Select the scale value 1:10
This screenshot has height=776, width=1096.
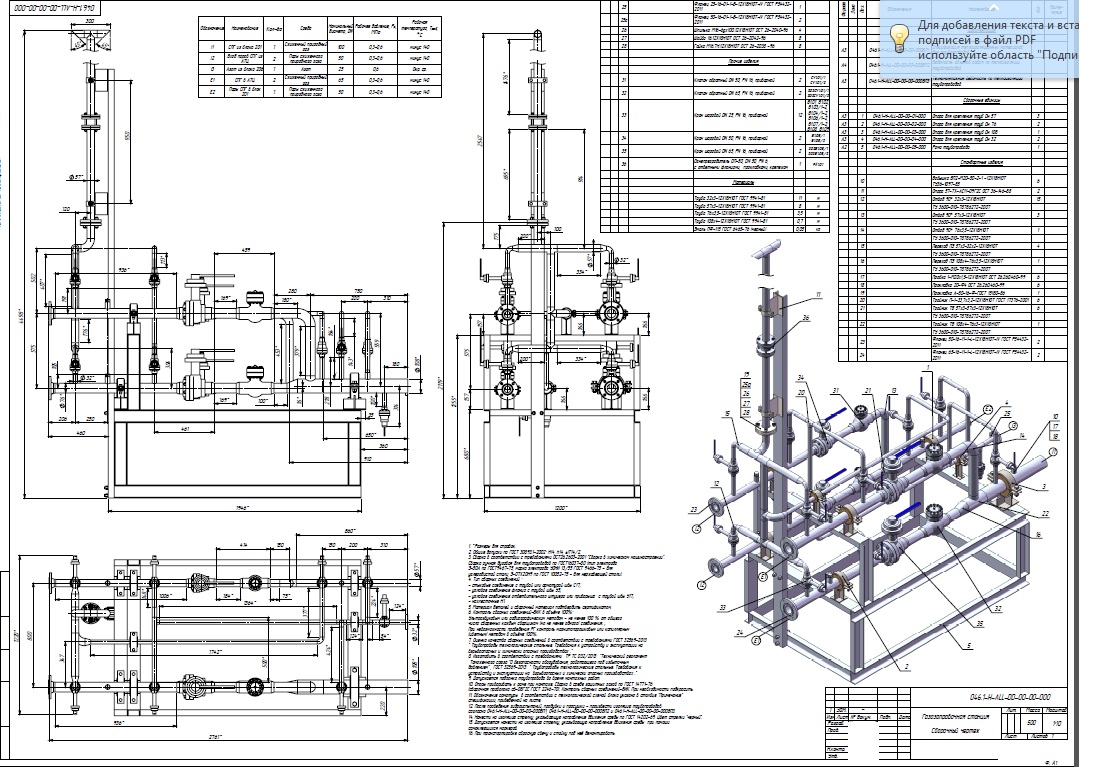(x=1055, y=723)
